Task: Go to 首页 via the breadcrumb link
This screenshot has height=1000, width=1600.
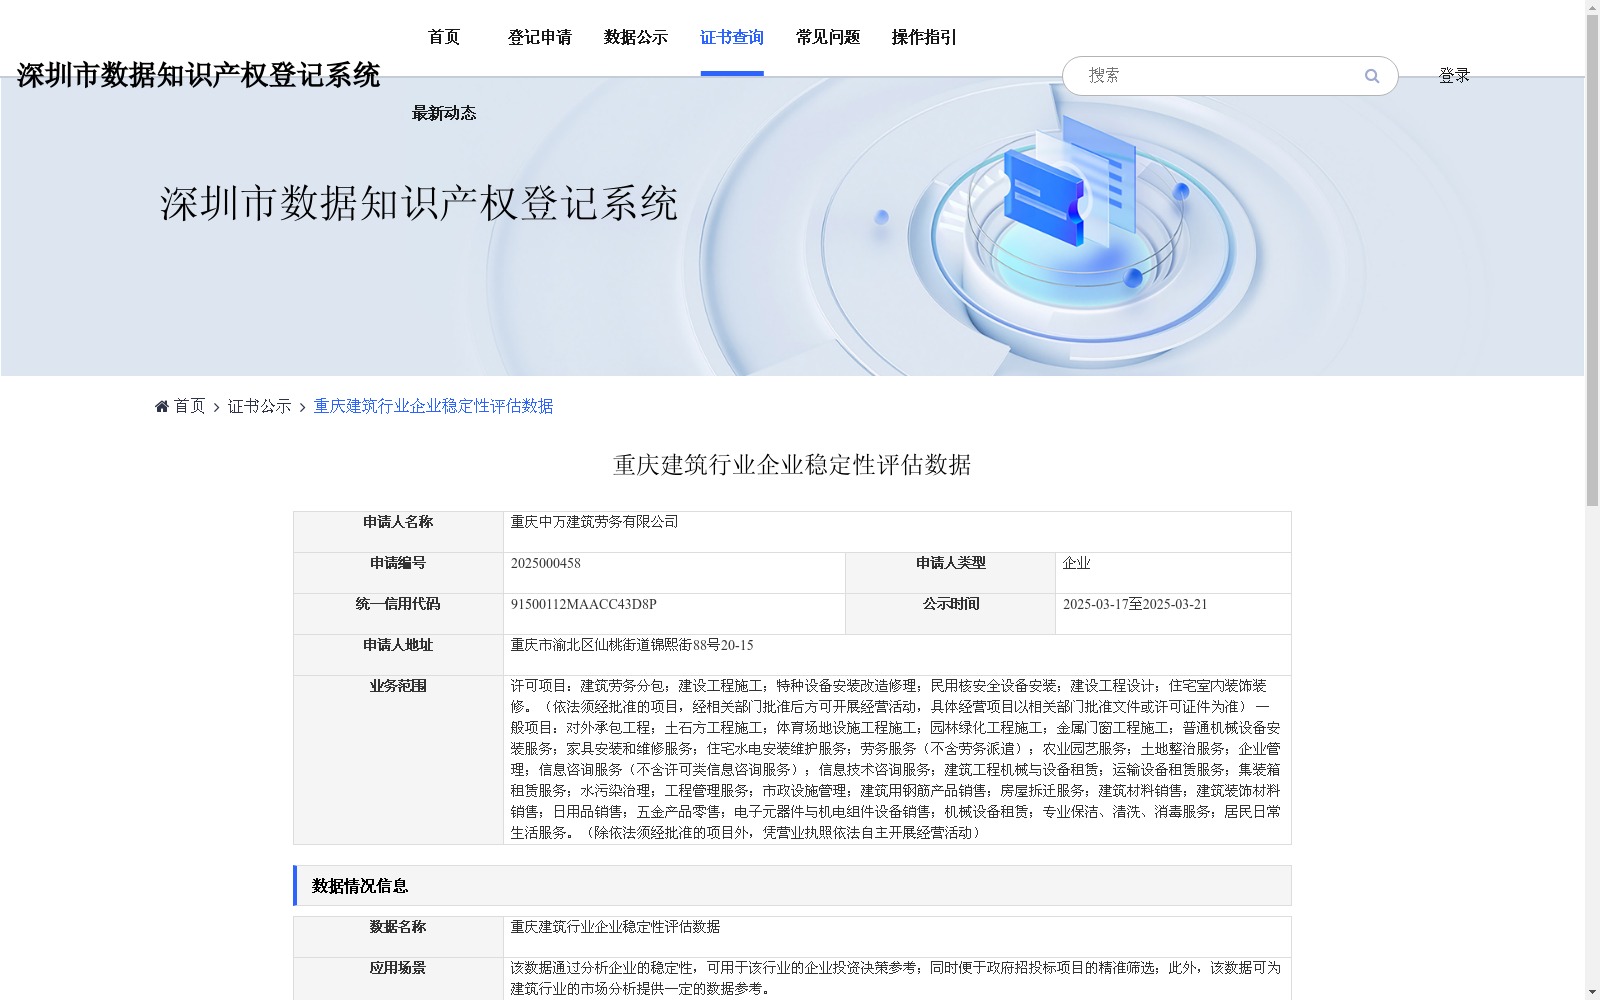Action: point(190,406)
